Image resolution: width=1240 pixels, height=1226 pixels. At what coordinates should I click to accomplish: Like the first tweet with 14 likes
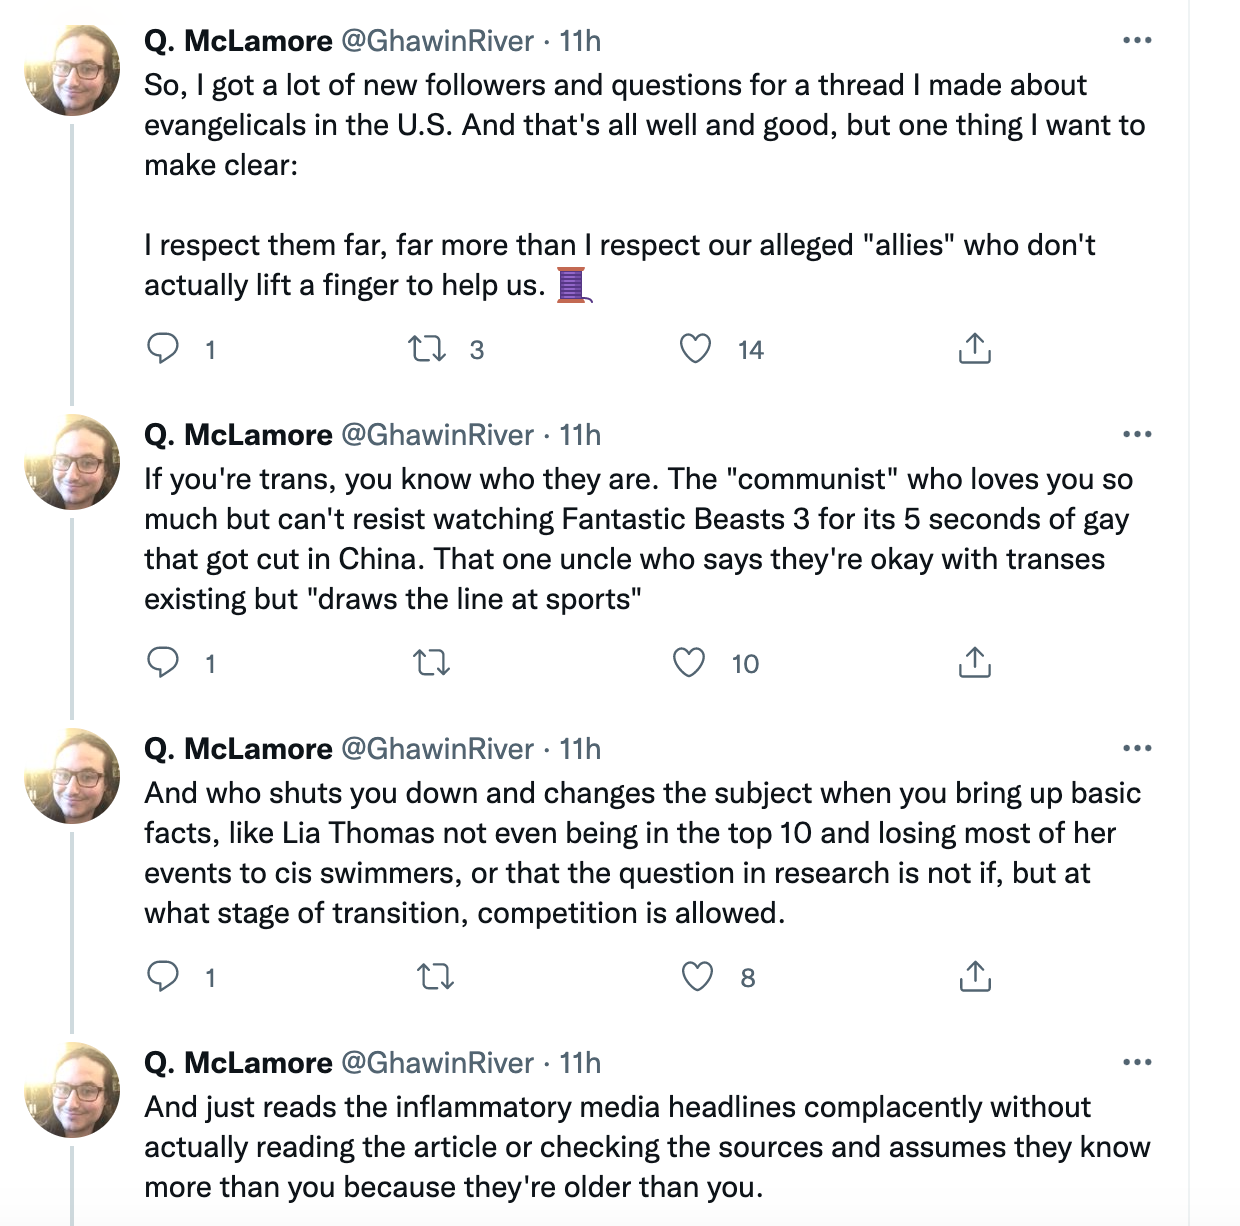pos(695,349)
